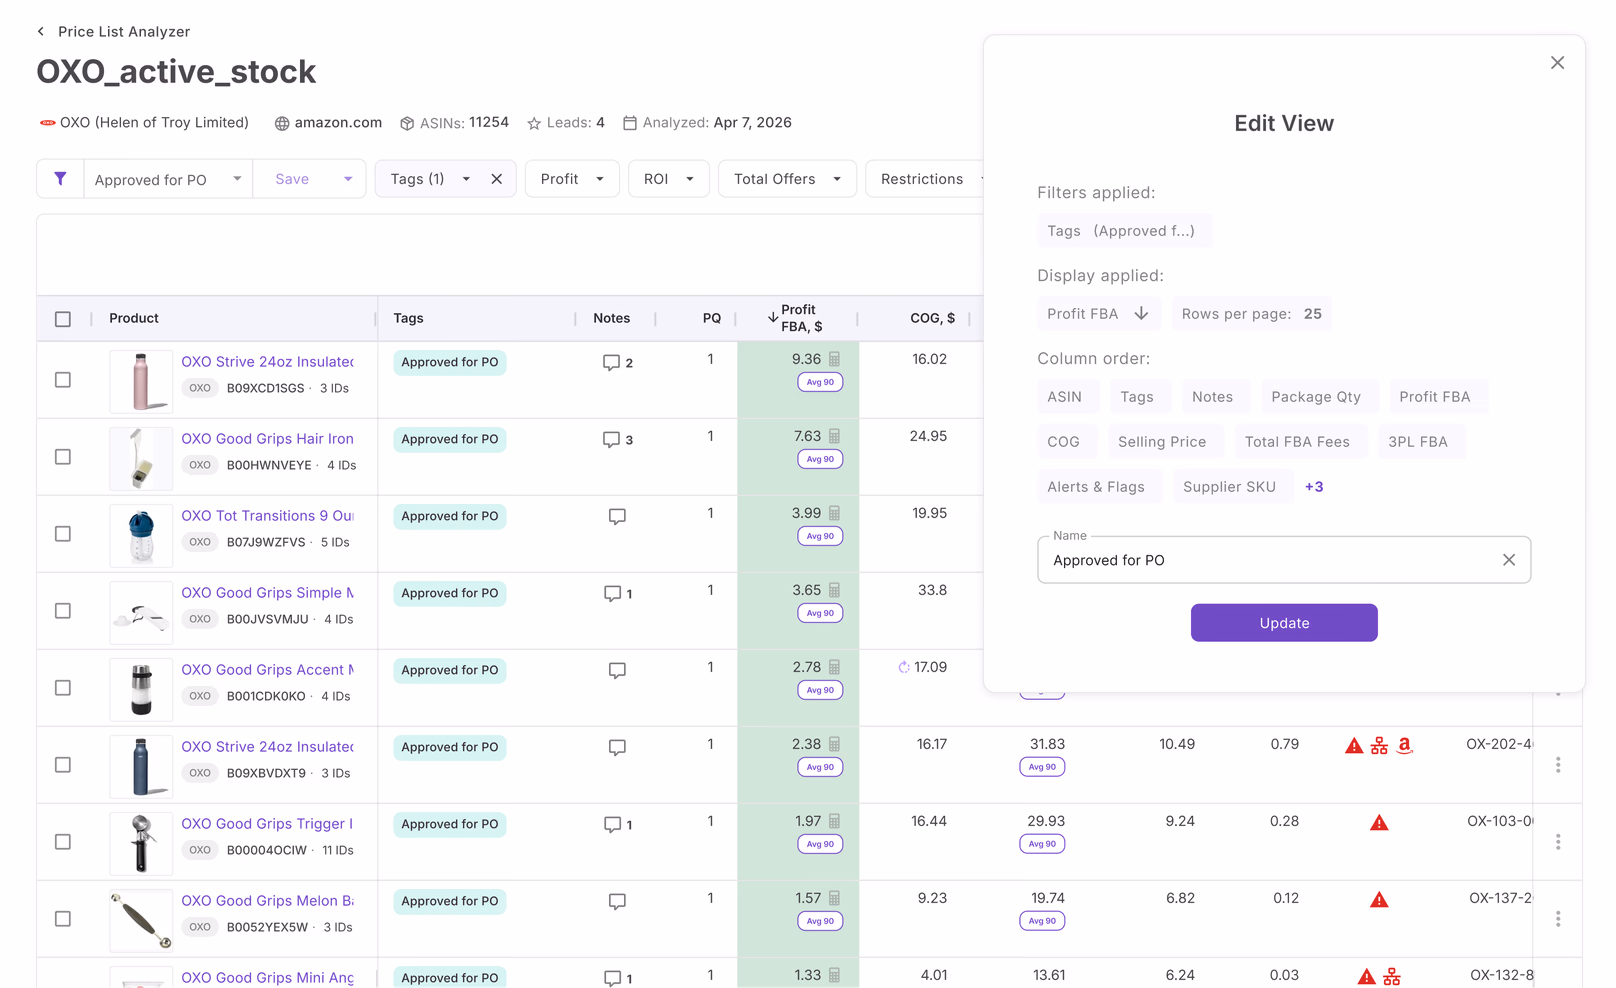Click Avg 90 badge under price 31.83
1616x988 pixels.
pos(1042,767)
